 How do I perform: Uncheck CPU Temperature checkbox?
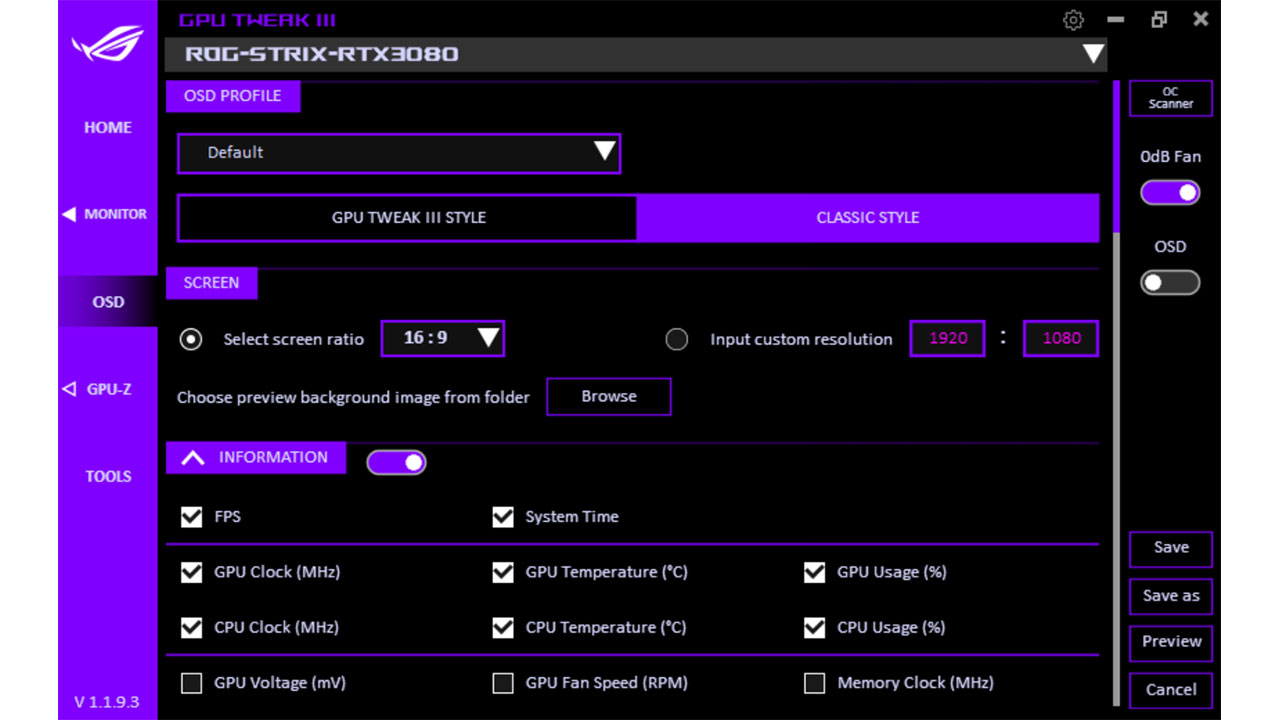click(503, 628)
